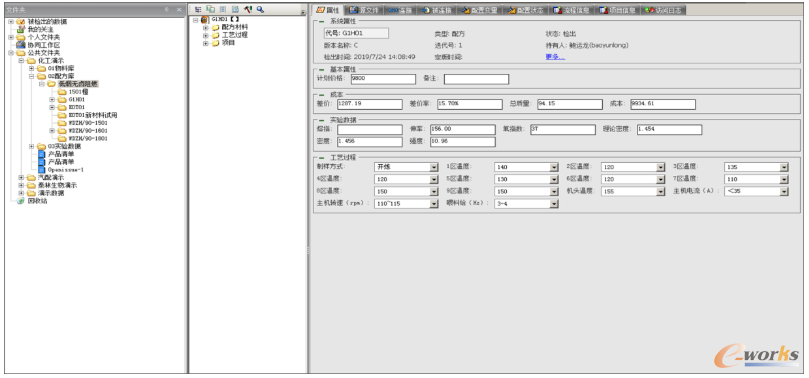Select the 泰林生物演示 folder
809x378 pixels.
[58, 185]
